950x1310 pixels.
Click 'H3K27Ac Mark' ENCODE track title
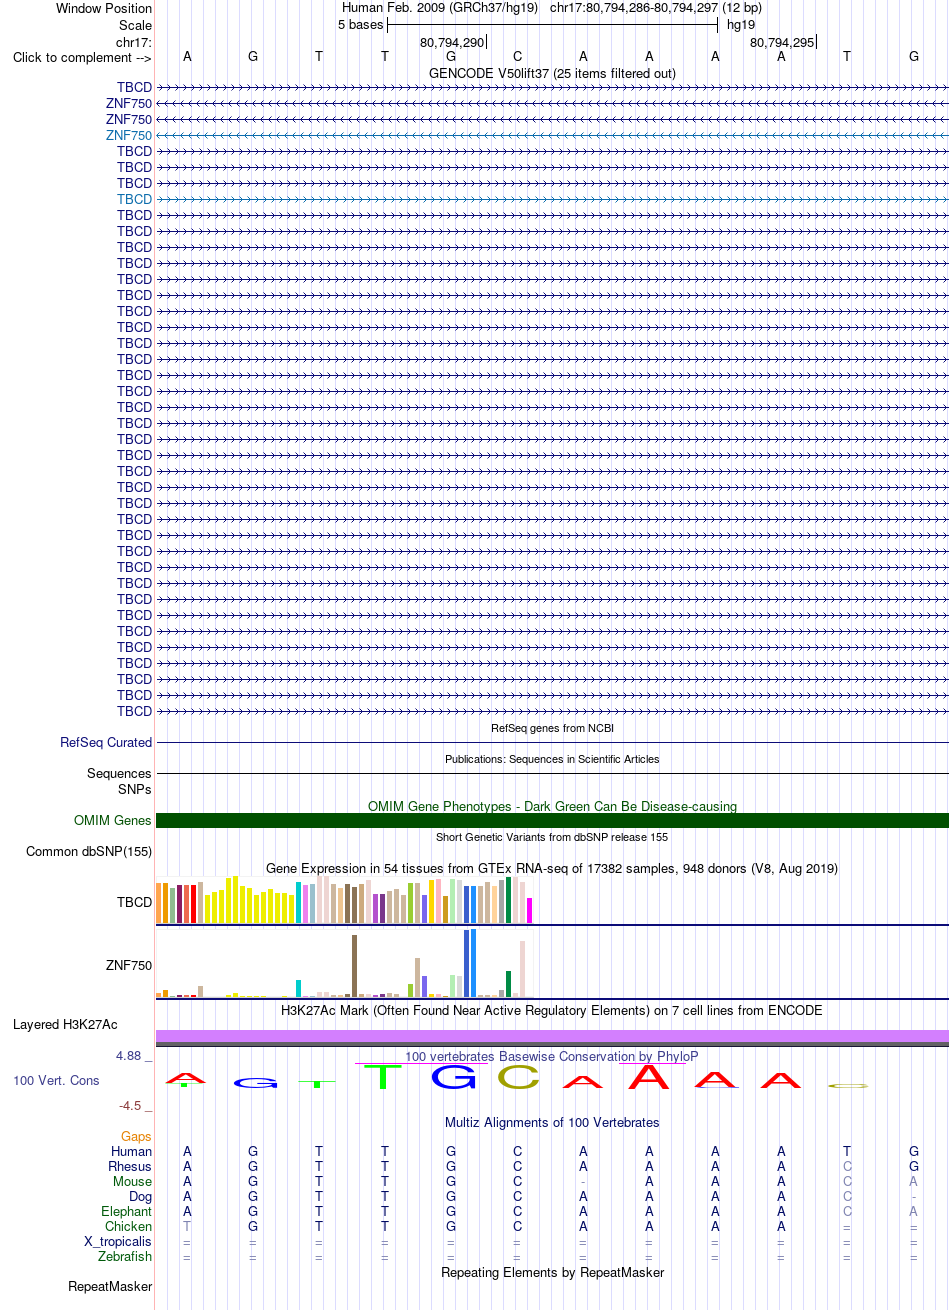tap(552, 1011)
